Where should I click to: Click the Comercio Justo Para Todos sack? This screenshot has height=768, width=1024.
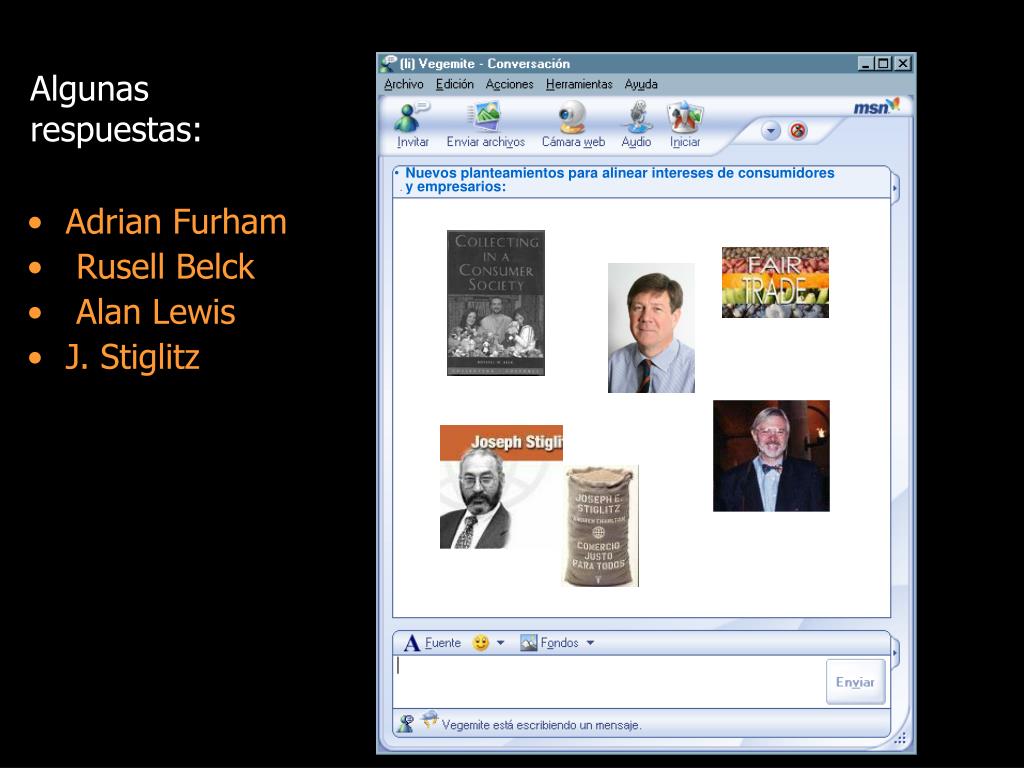click(600, 526)
